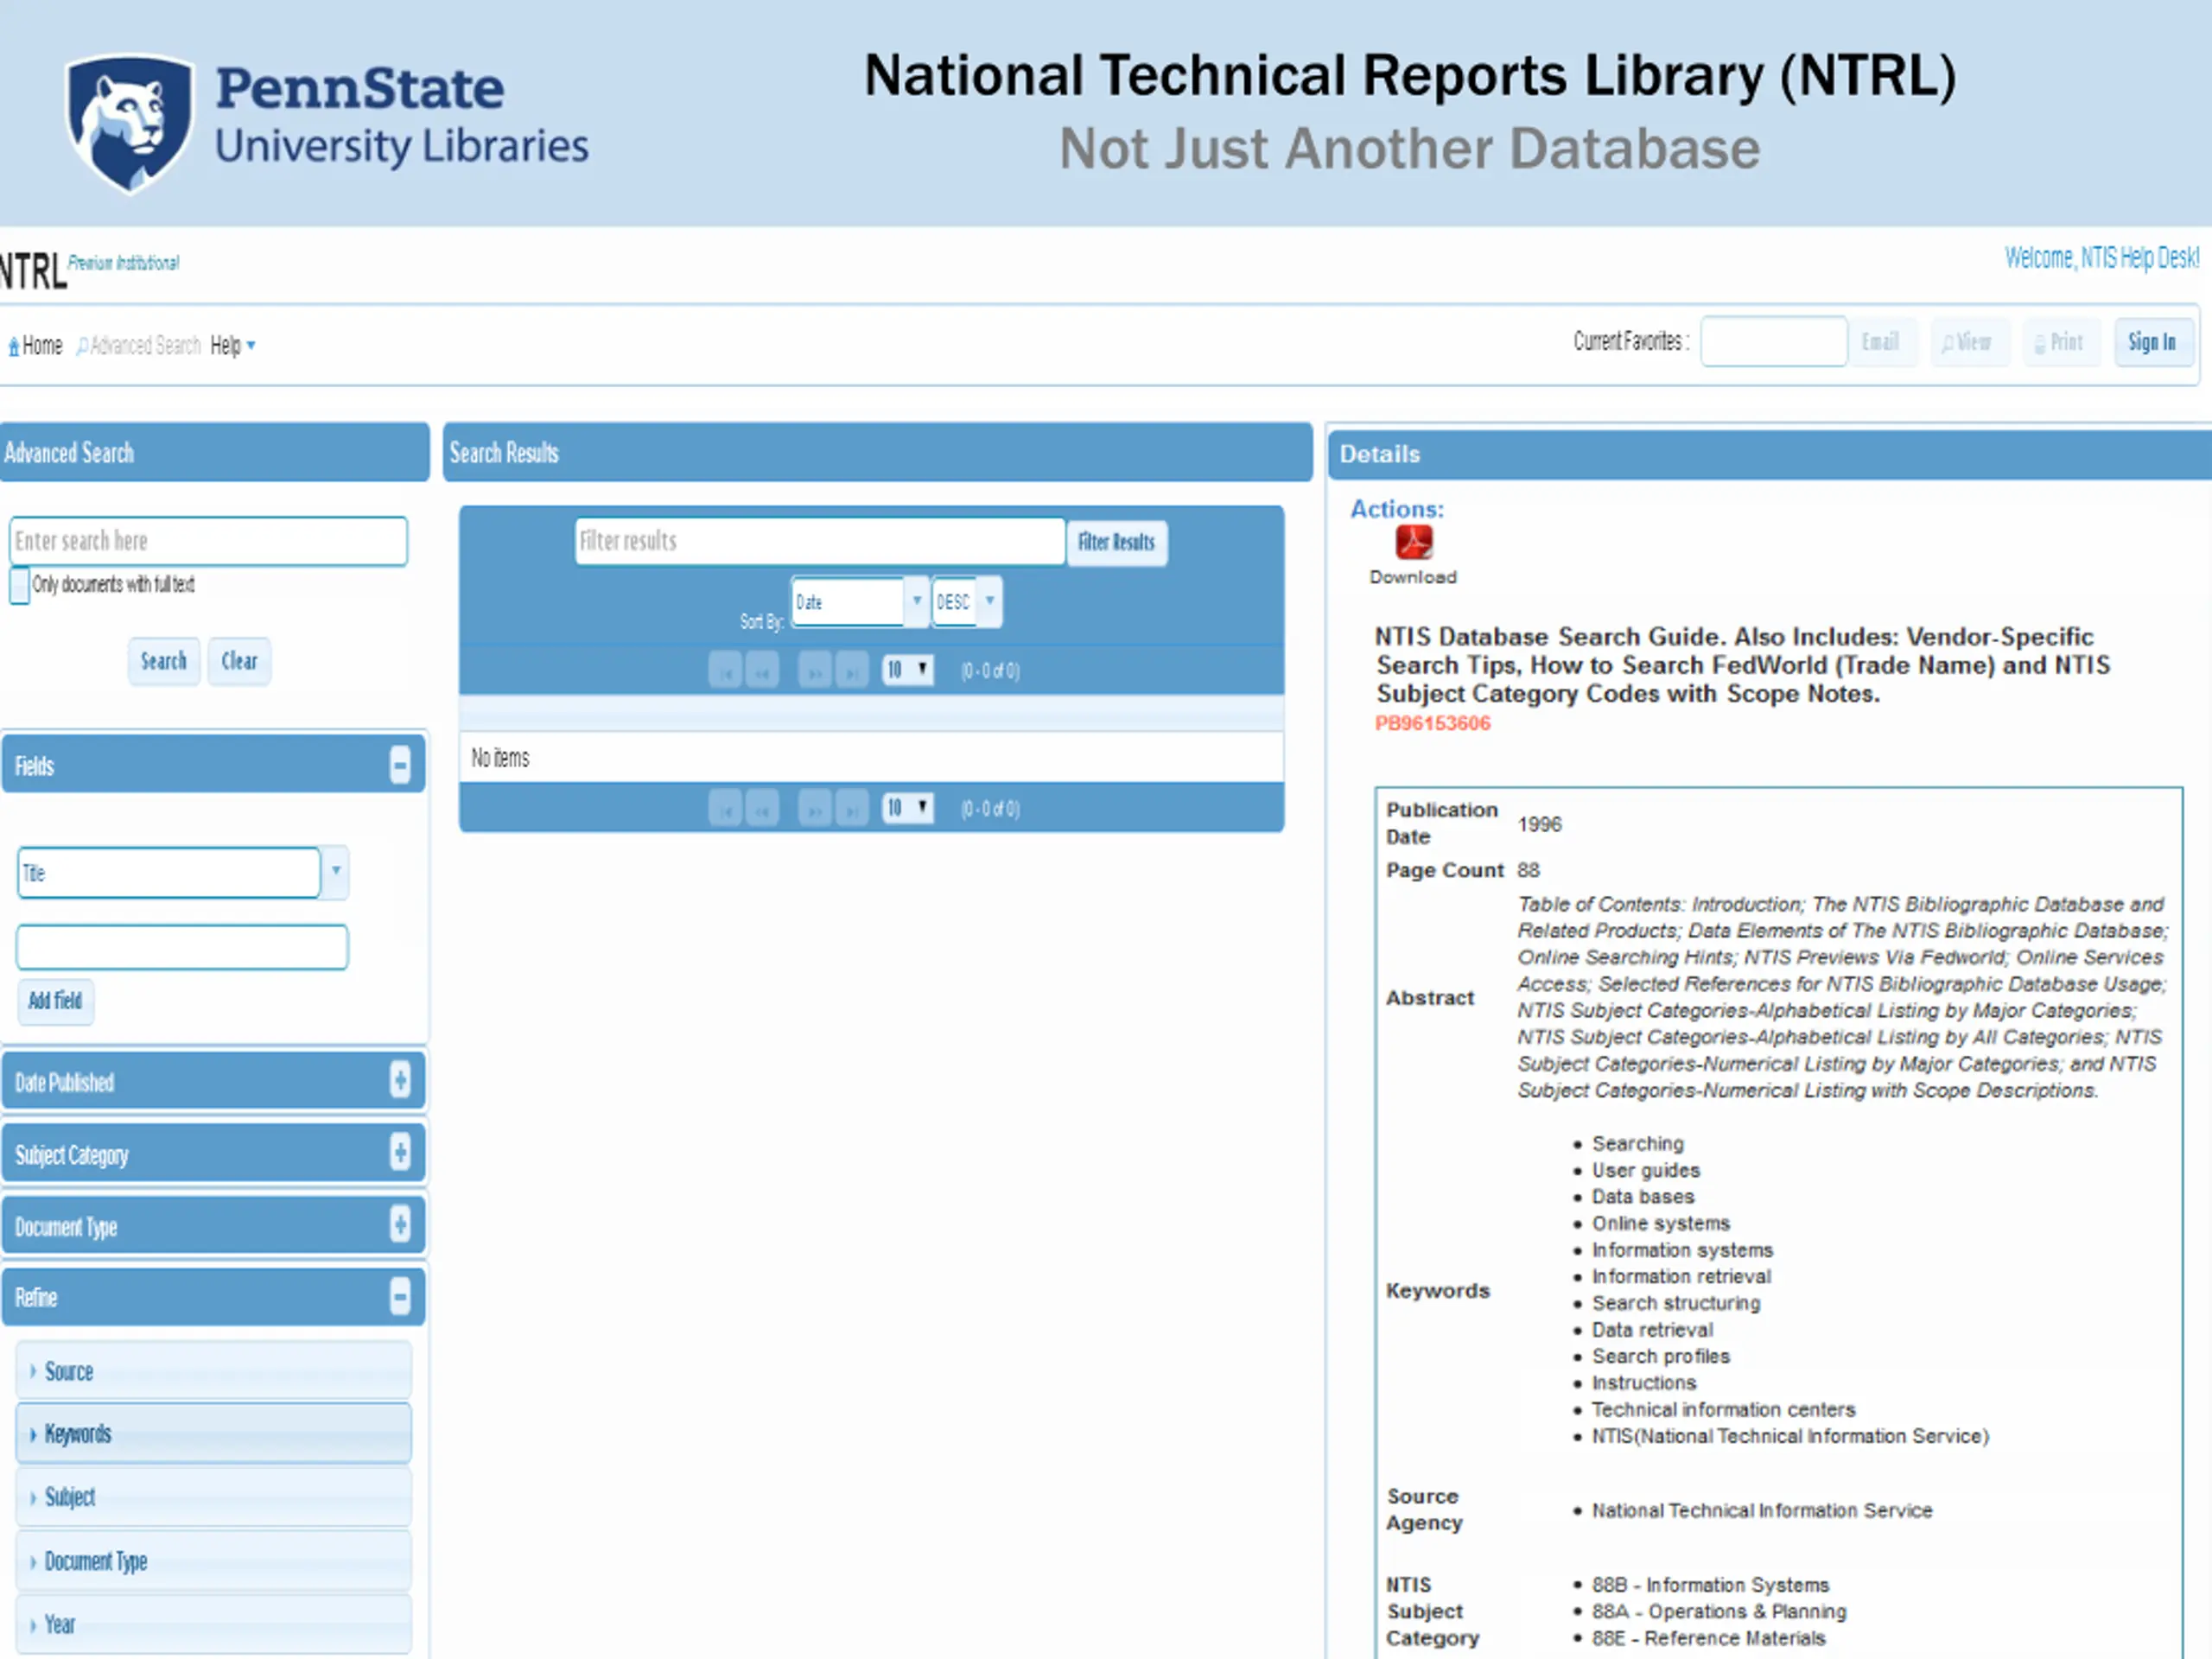Expand the Subject refine item
This screenshot has height=1659, width=2212.
tap(213, 1497)
